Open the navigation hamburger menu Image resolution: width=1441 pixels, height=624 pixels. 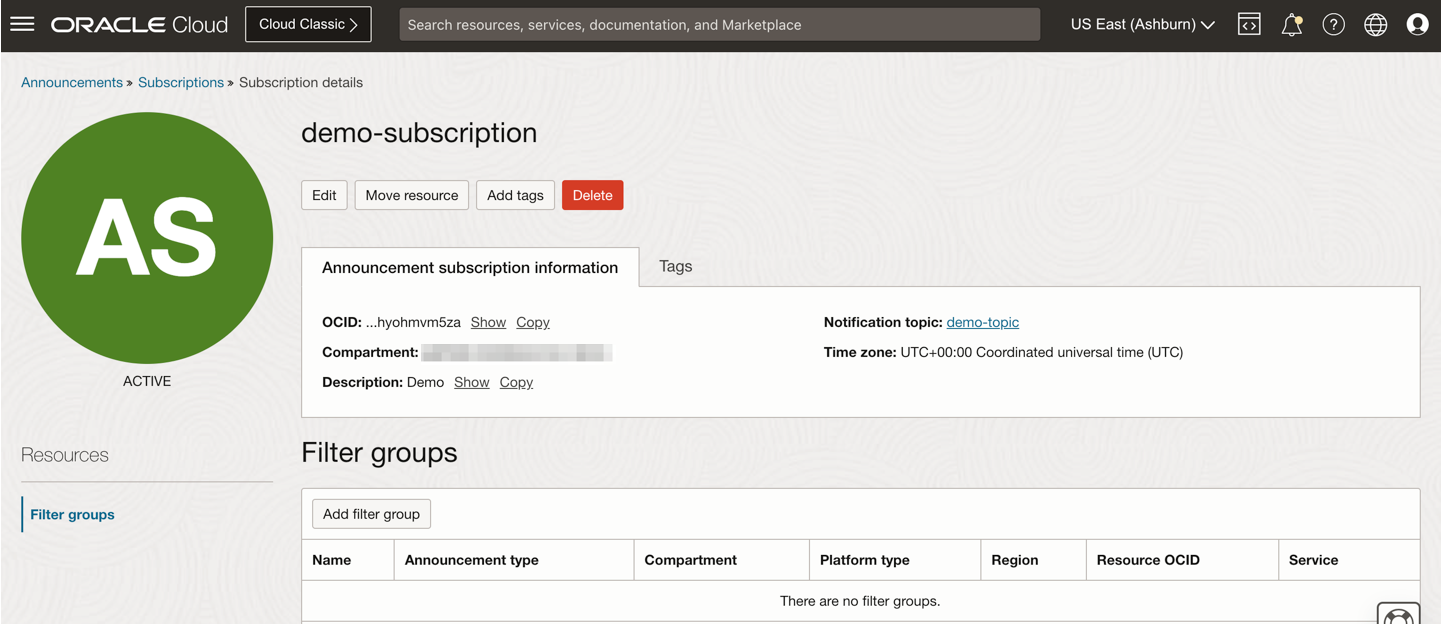pos(22,23)
